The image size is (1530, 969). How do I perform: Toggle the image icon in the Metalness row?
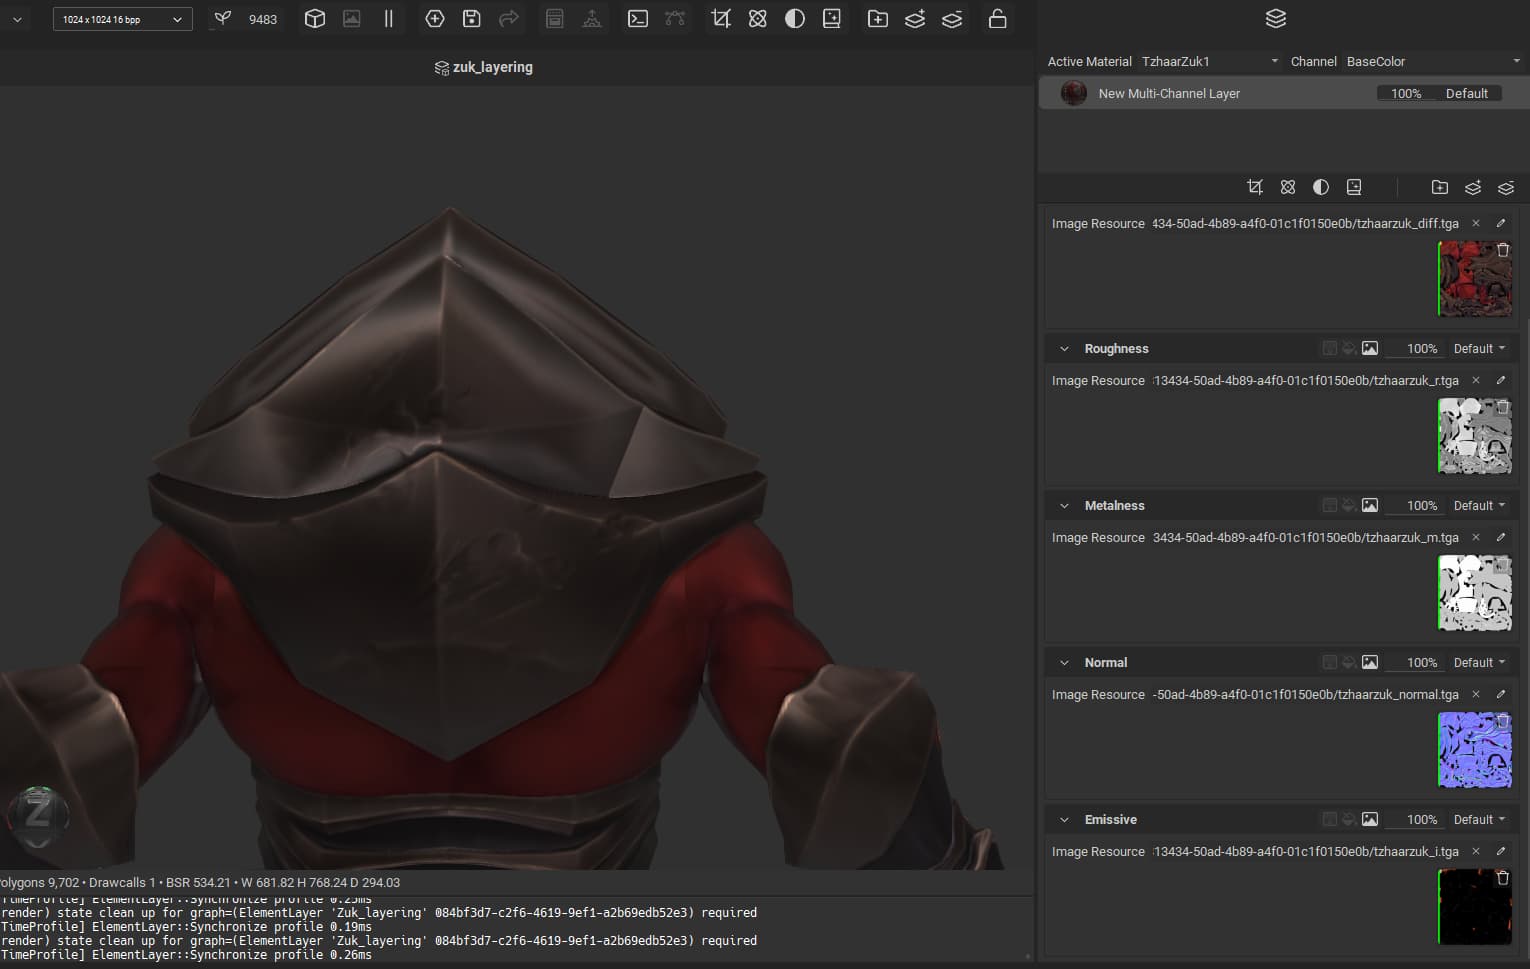[x=1370, y=505]
